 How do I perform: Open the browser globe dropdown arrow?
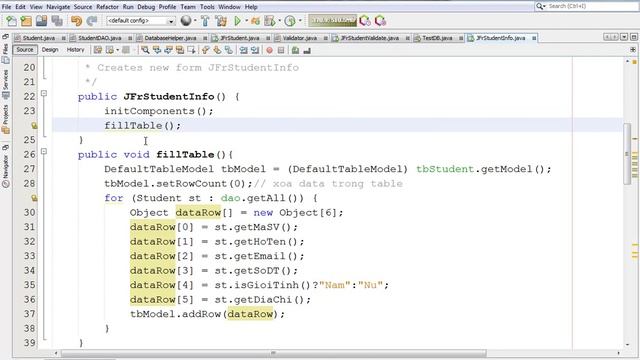[195, 21]
